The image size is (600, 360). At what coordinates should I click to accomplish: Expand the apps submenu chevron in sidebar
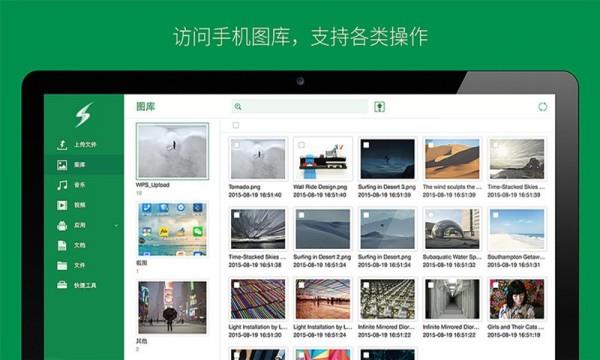(x=116, y=226)
